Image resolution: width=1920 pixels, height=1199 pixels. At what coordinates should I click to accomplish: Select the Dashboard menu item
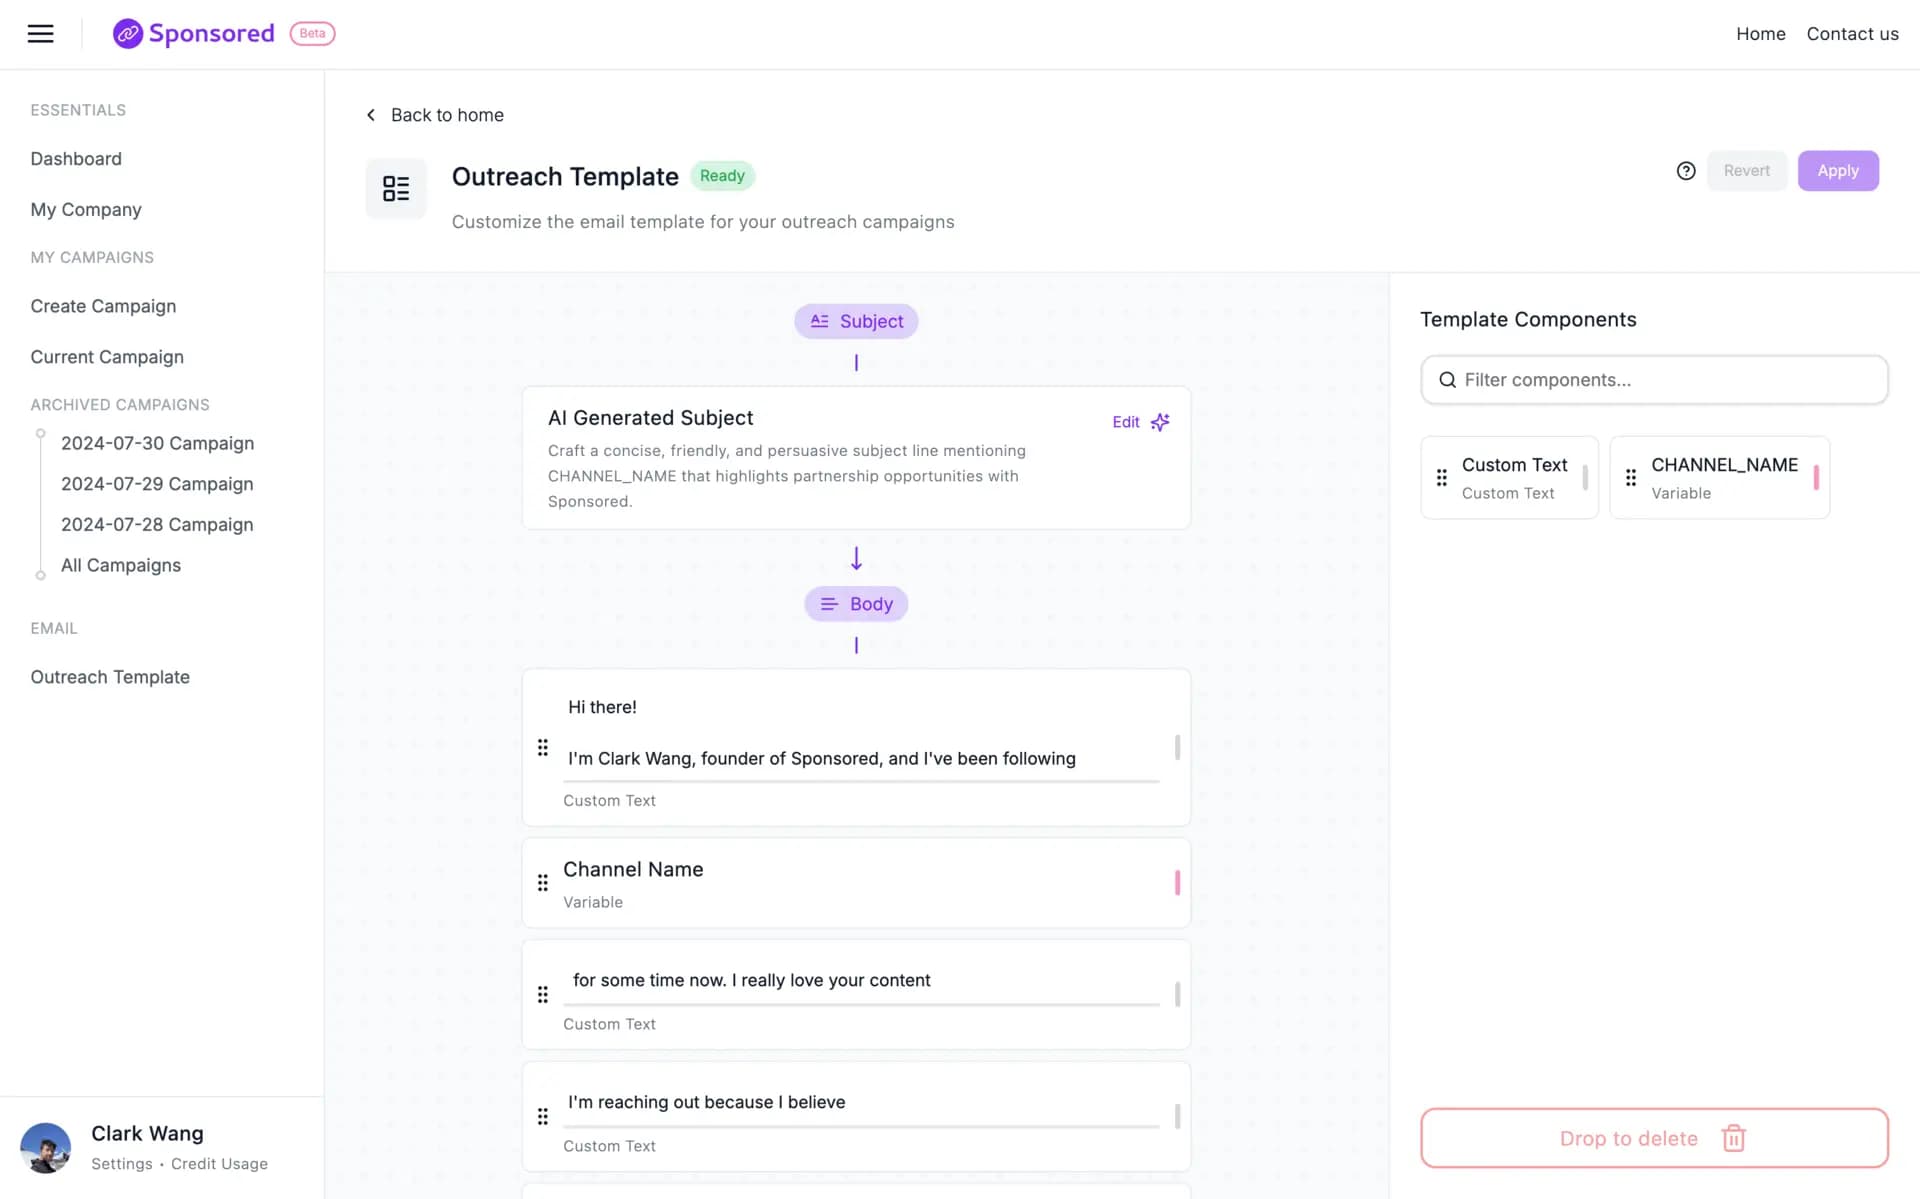(x=75, y=157)
